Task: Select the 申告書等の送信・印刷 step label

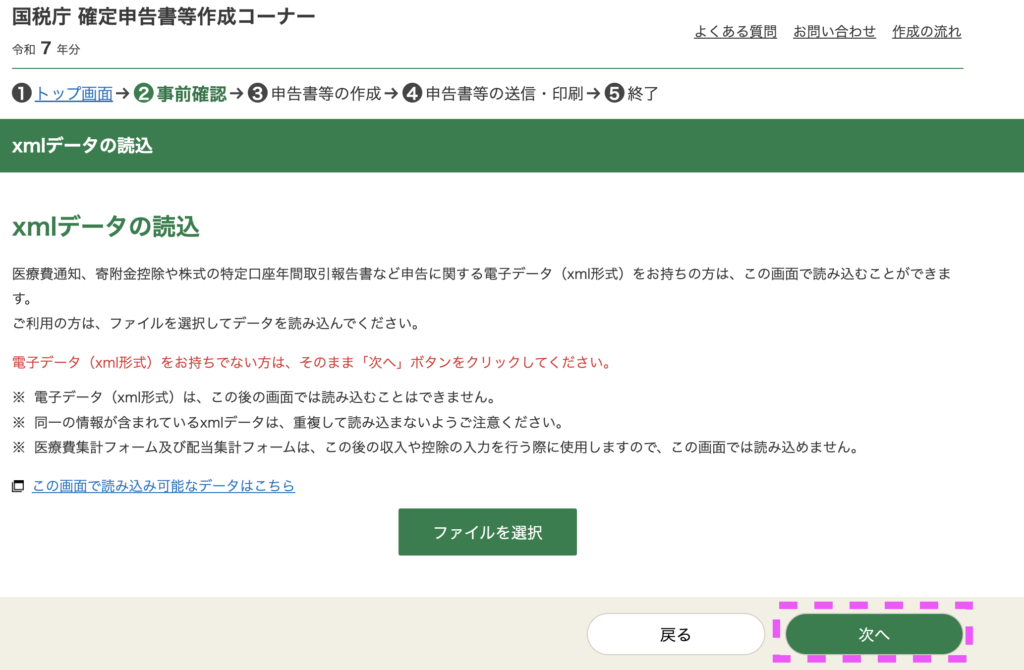Action: click(505, 94)
